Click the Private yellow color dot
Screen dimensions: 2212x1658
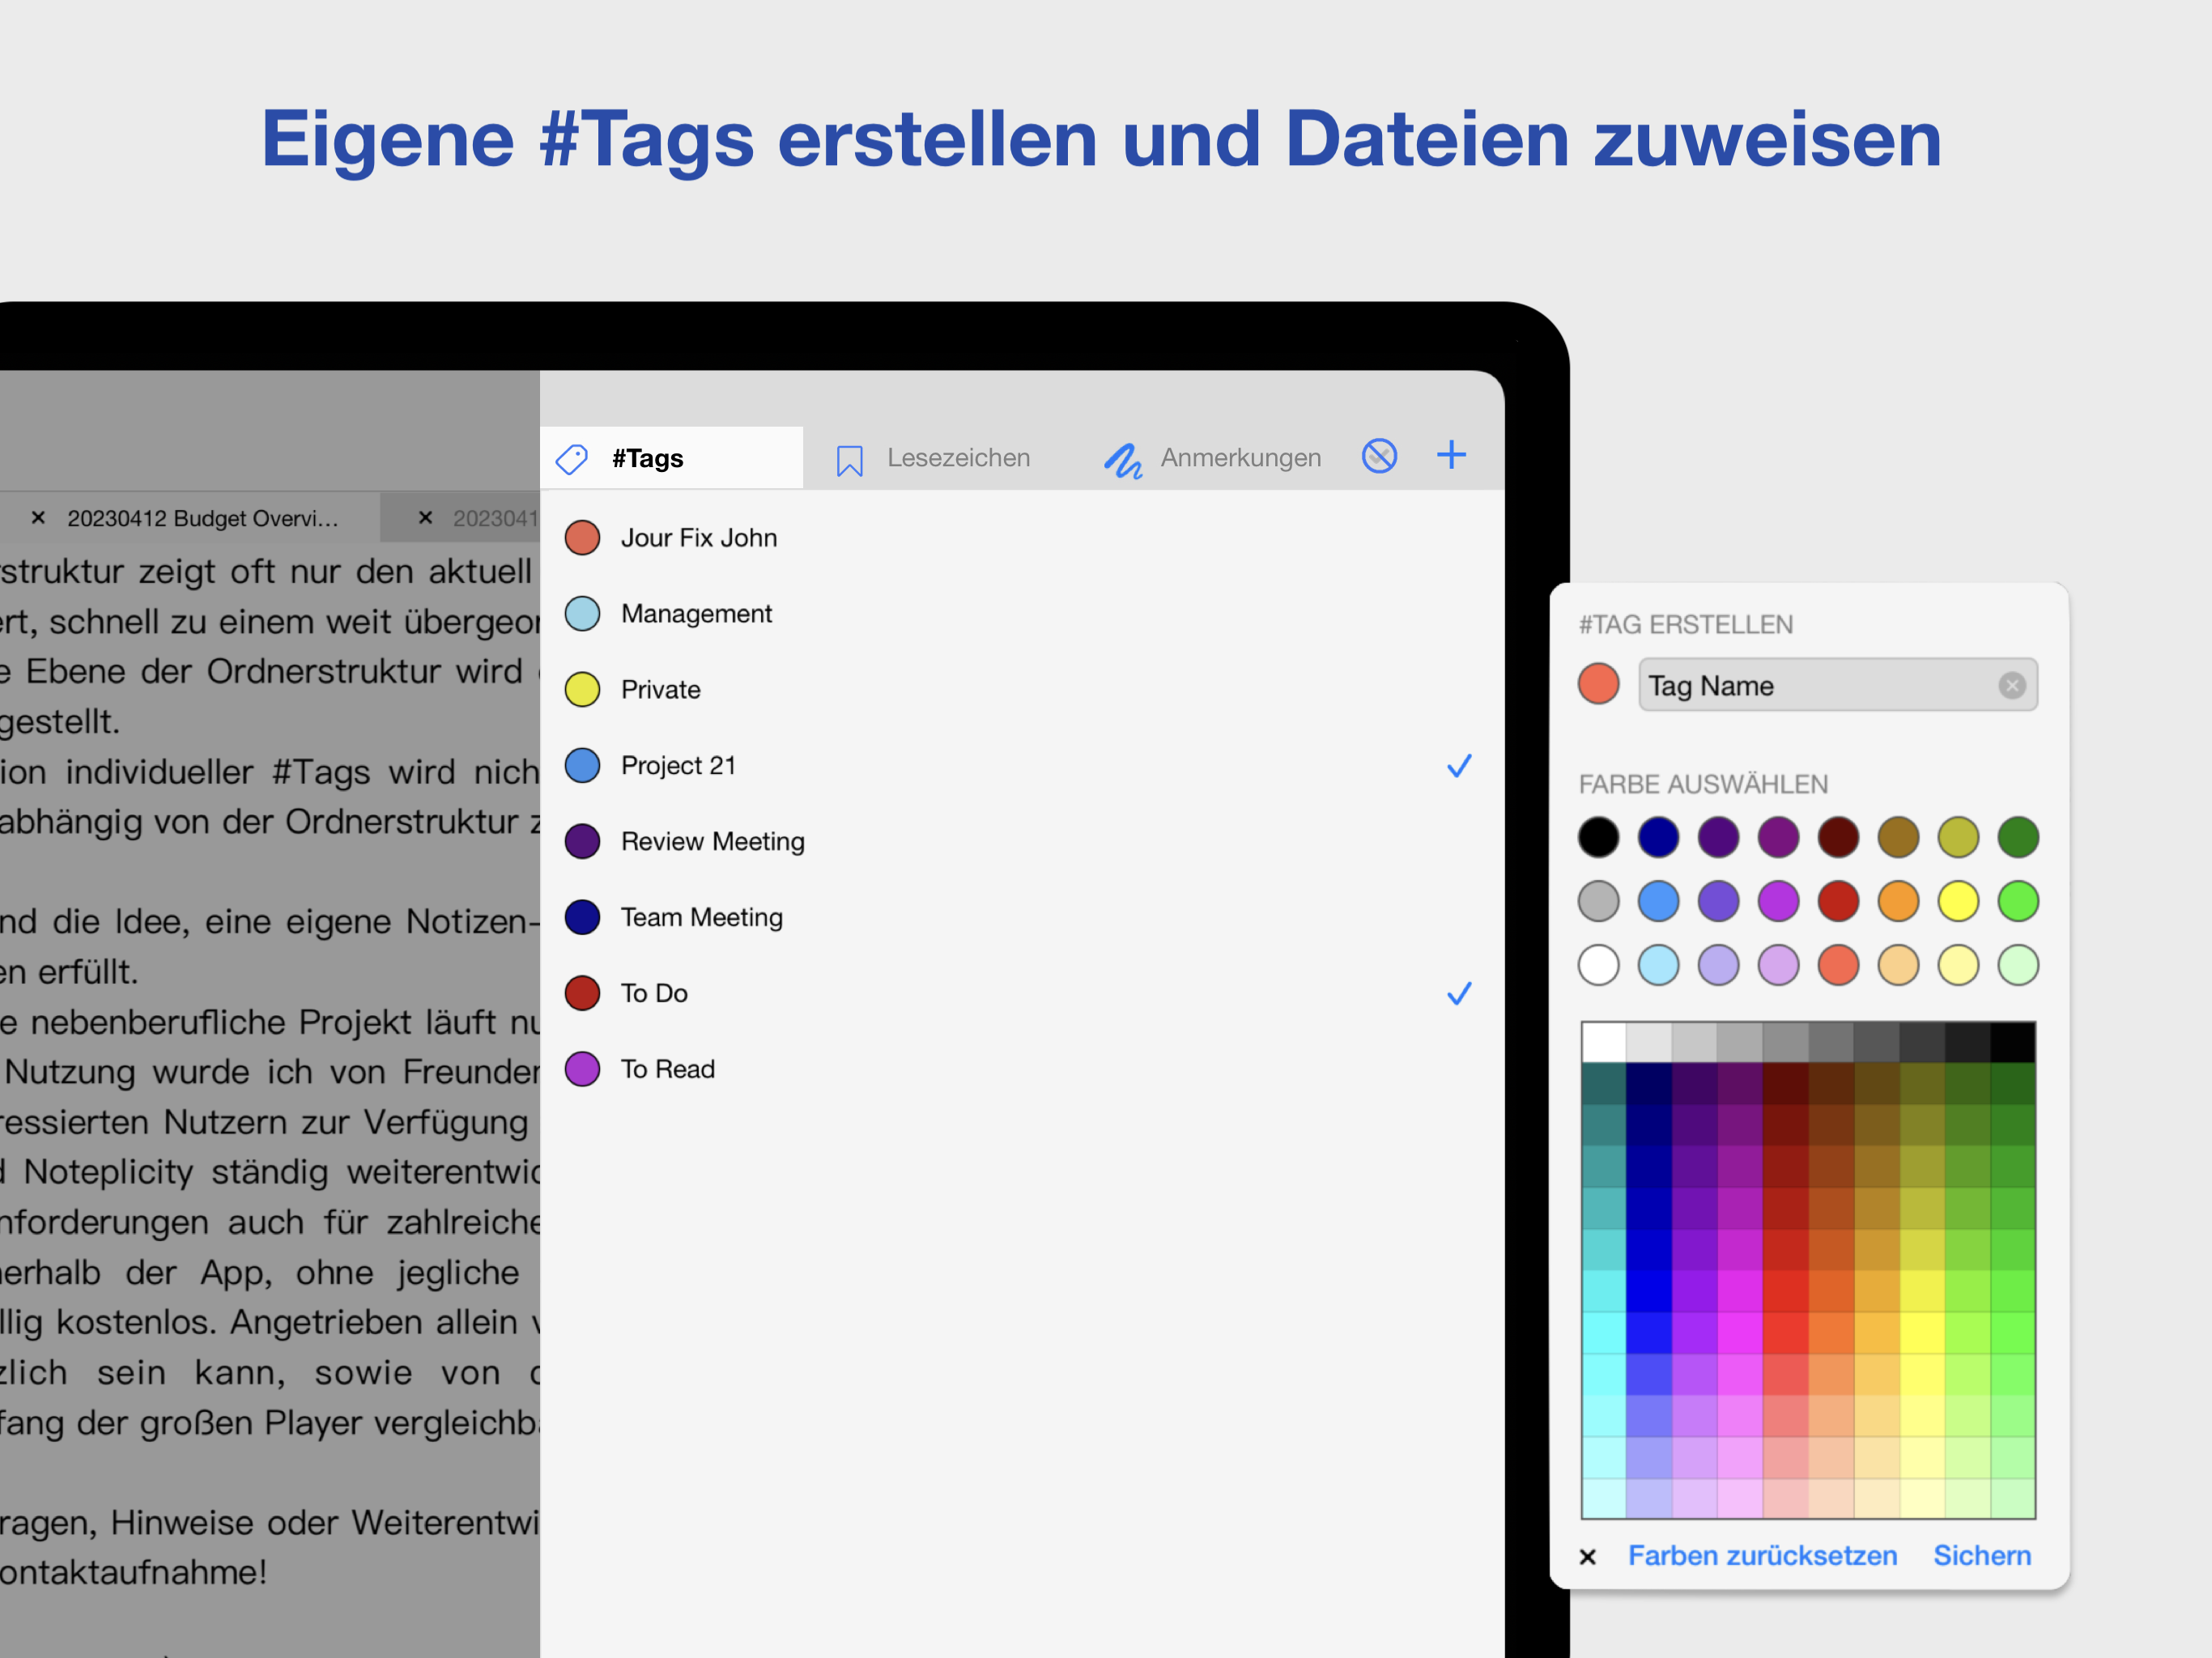(582, 690)
